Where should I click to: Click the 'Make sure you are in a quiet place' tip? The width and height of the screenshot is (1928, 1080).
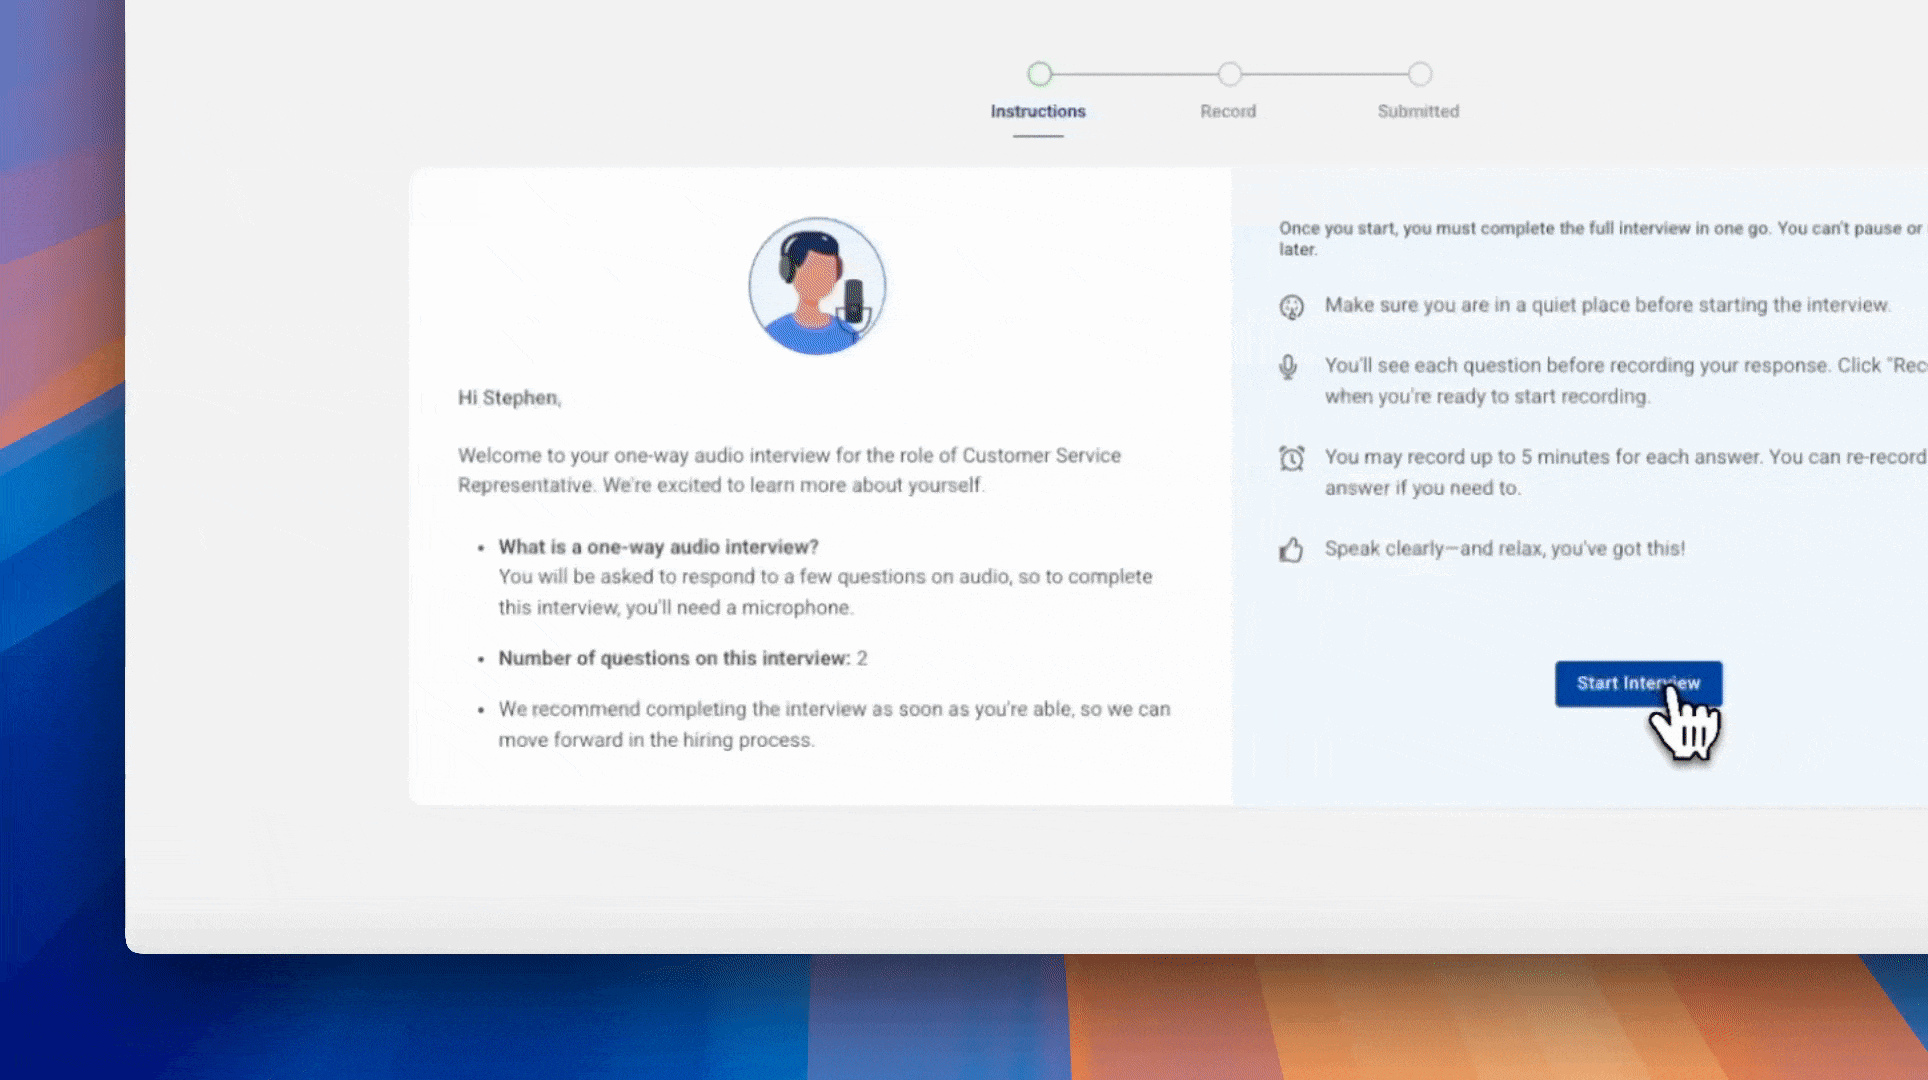click(1606, 305)
